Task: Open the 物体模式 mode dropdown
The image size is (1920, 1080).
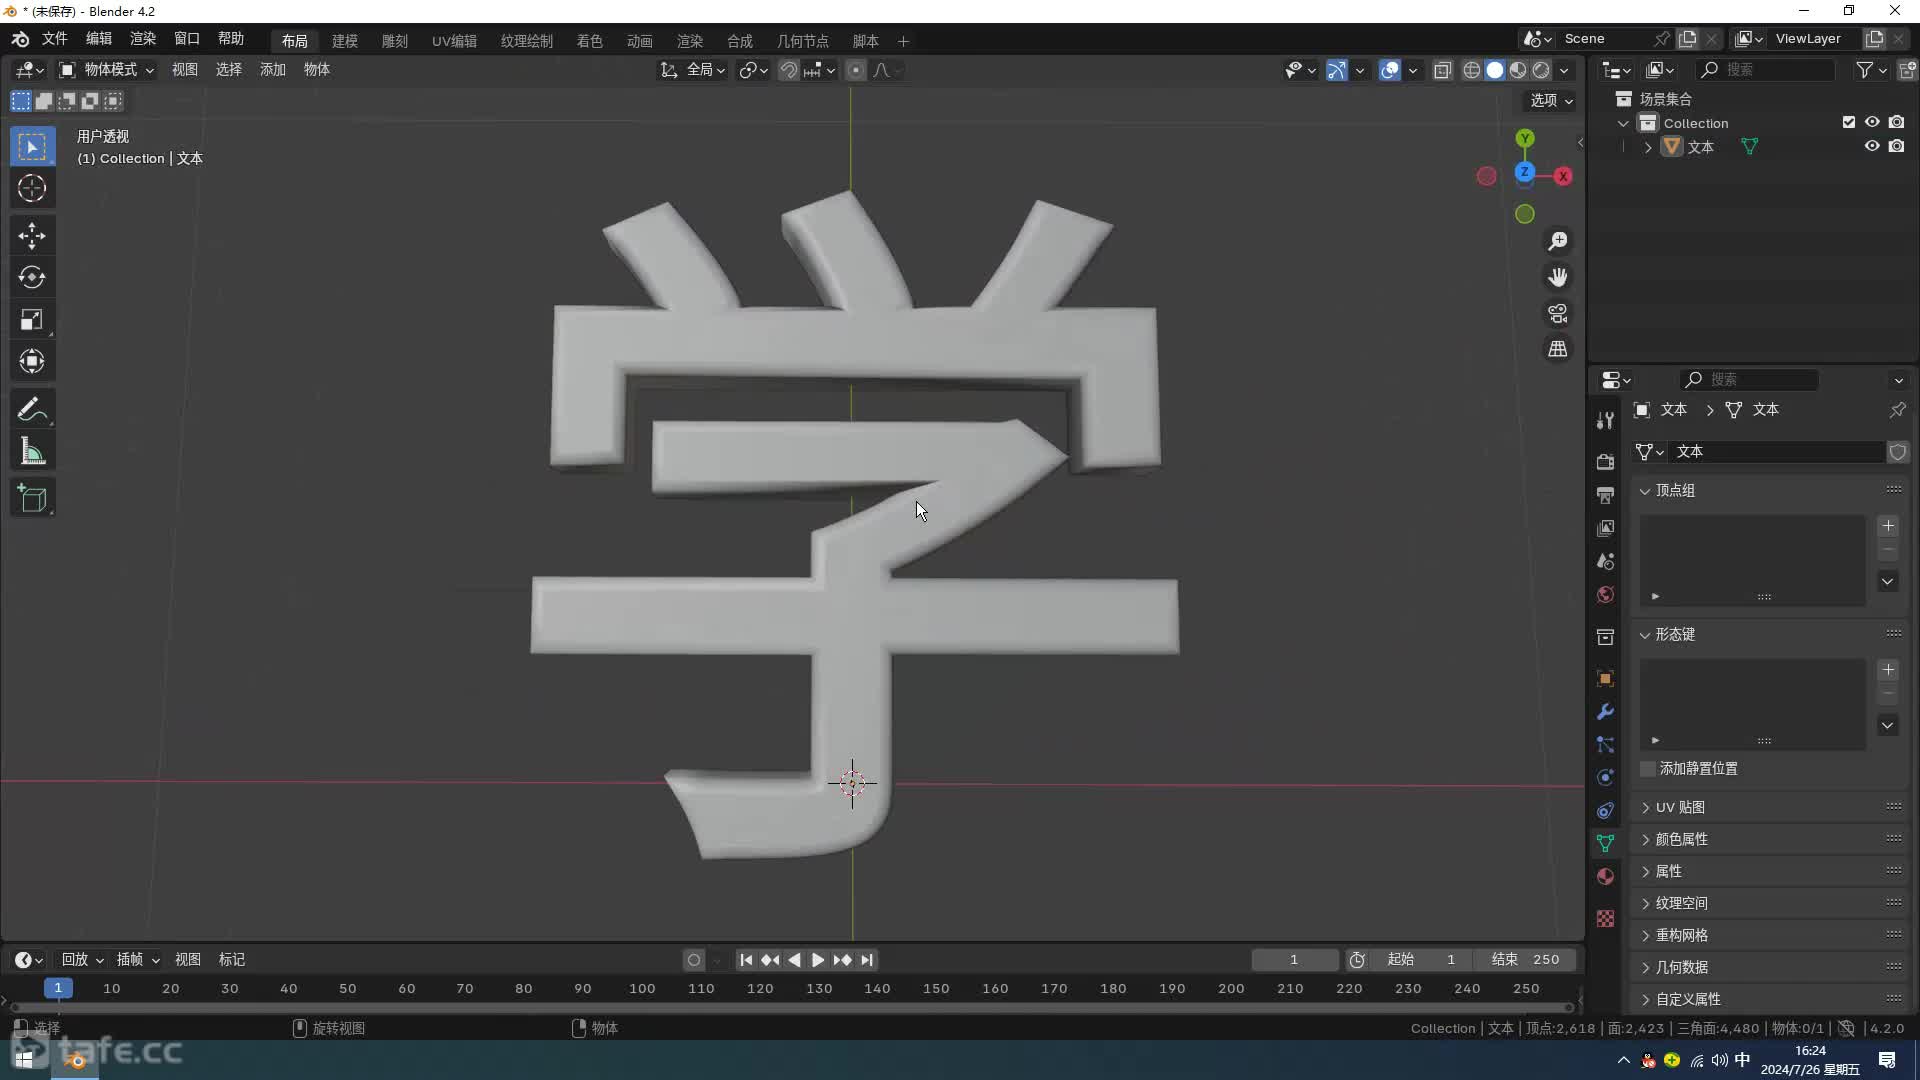Action: coord(106,69)
